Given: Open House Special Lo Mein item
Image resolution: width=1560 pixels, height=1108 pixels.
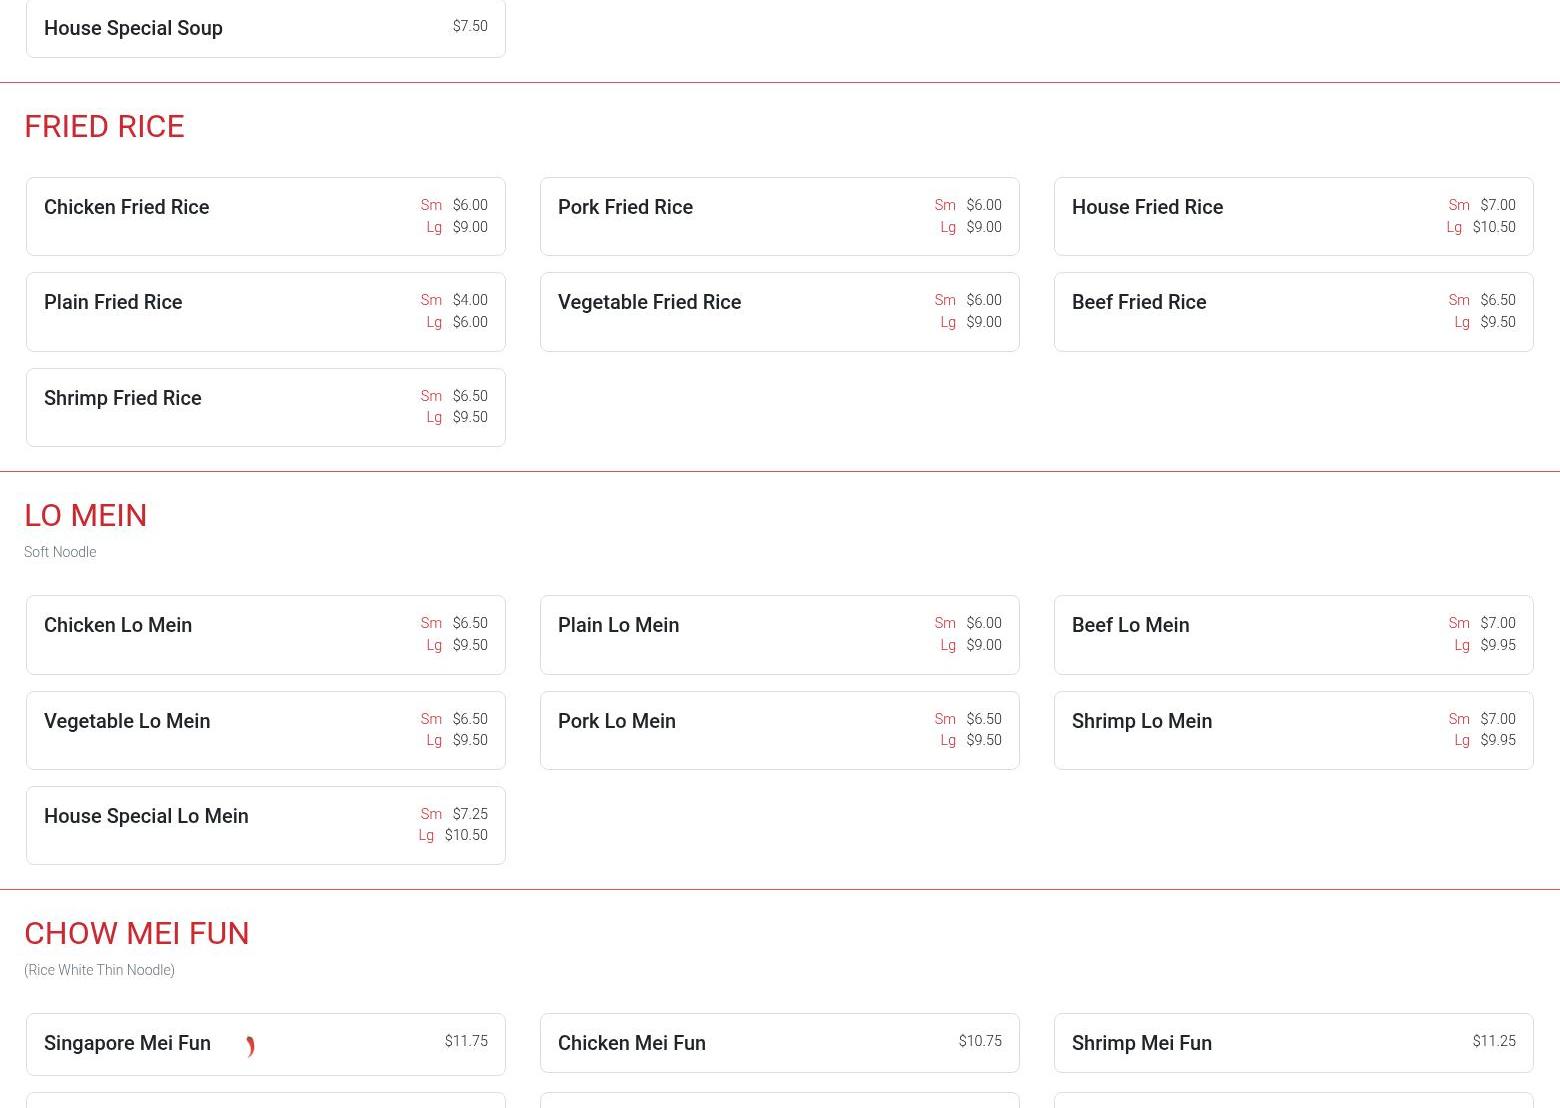Looking at the screenshot, I should (265, 825).
